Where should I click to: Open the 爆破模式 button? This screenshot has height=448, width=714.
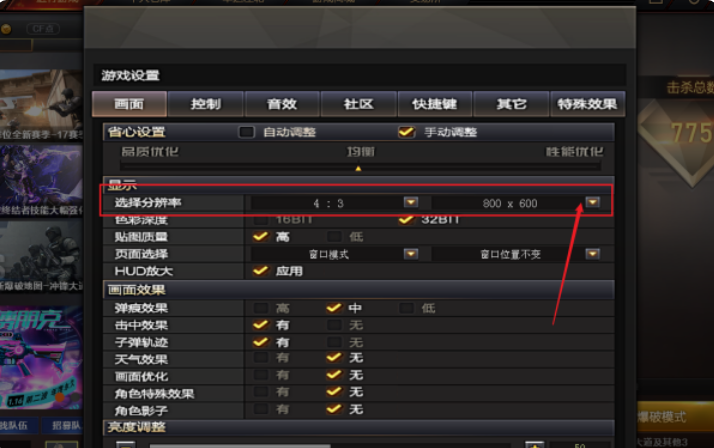pos(675,417)
